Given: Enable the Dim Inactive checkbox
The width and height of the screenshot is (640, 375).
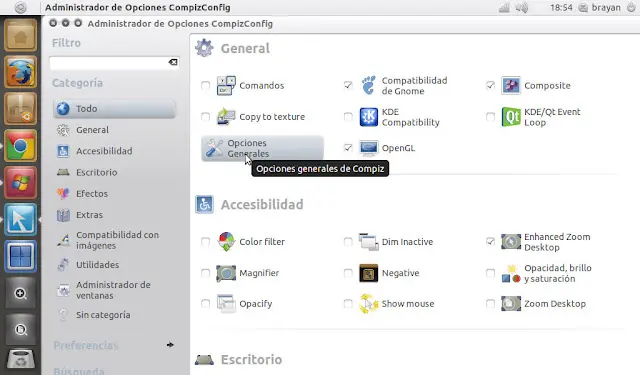Looking at the screenshot, I should [x=348, y=242].
